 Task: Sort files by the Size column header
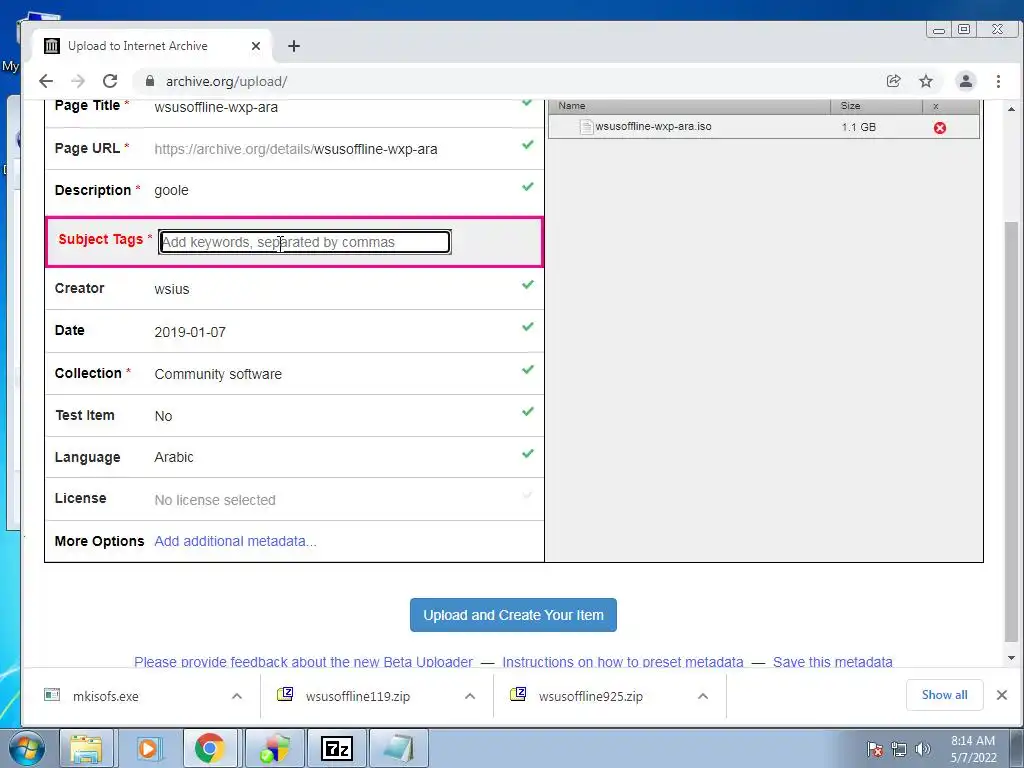pos(876,106)
